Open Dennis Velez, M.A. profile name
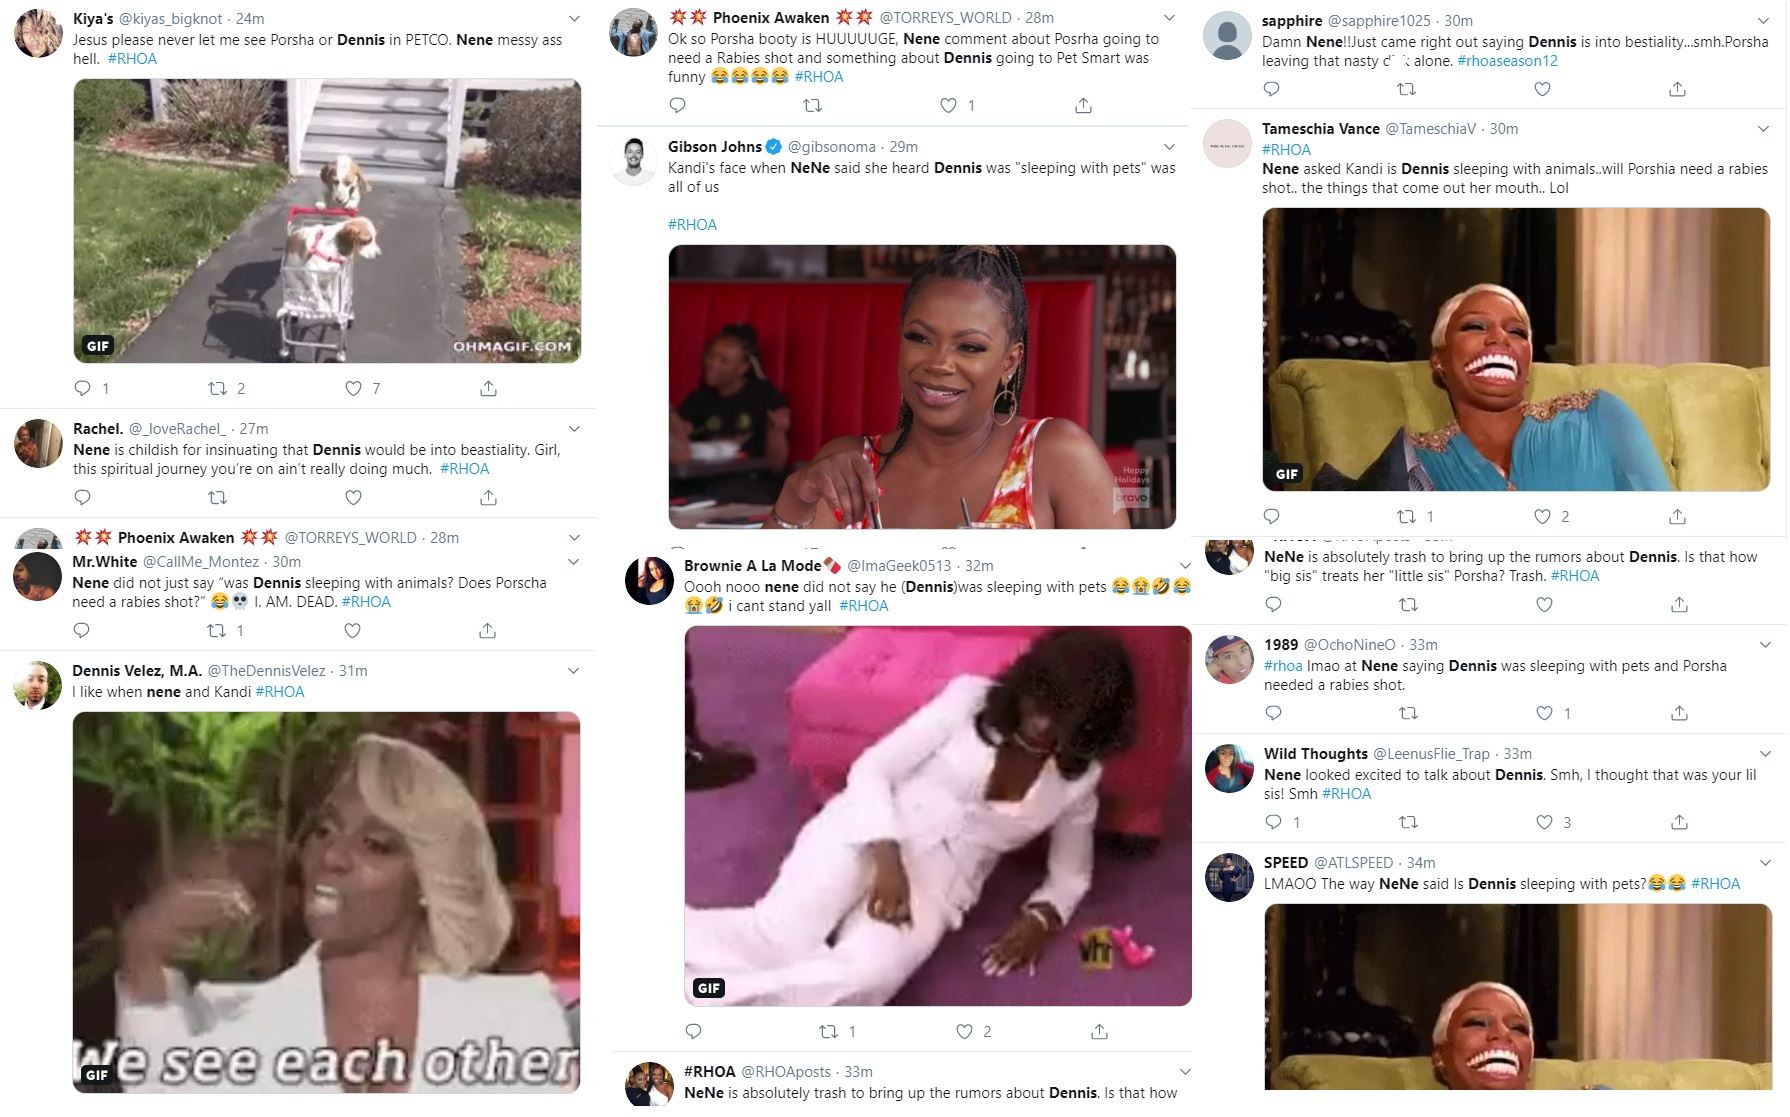 (137, 671)
